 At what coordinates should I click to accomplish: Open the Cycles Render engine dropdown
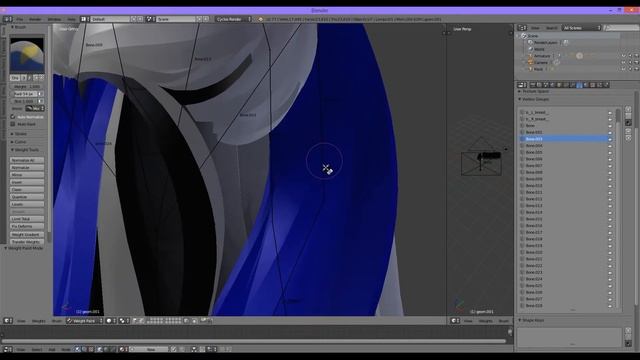pos(233,19)
